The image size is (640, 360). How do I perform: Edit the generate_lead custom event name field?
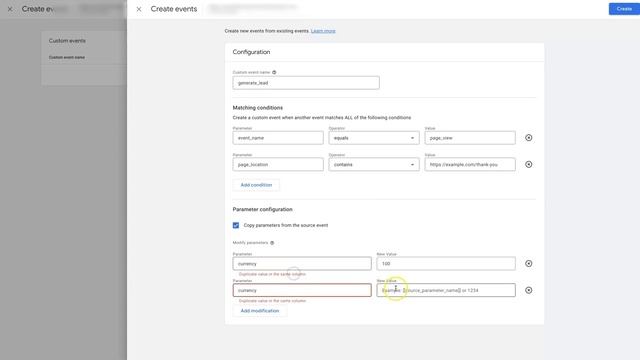coord(306,83)
